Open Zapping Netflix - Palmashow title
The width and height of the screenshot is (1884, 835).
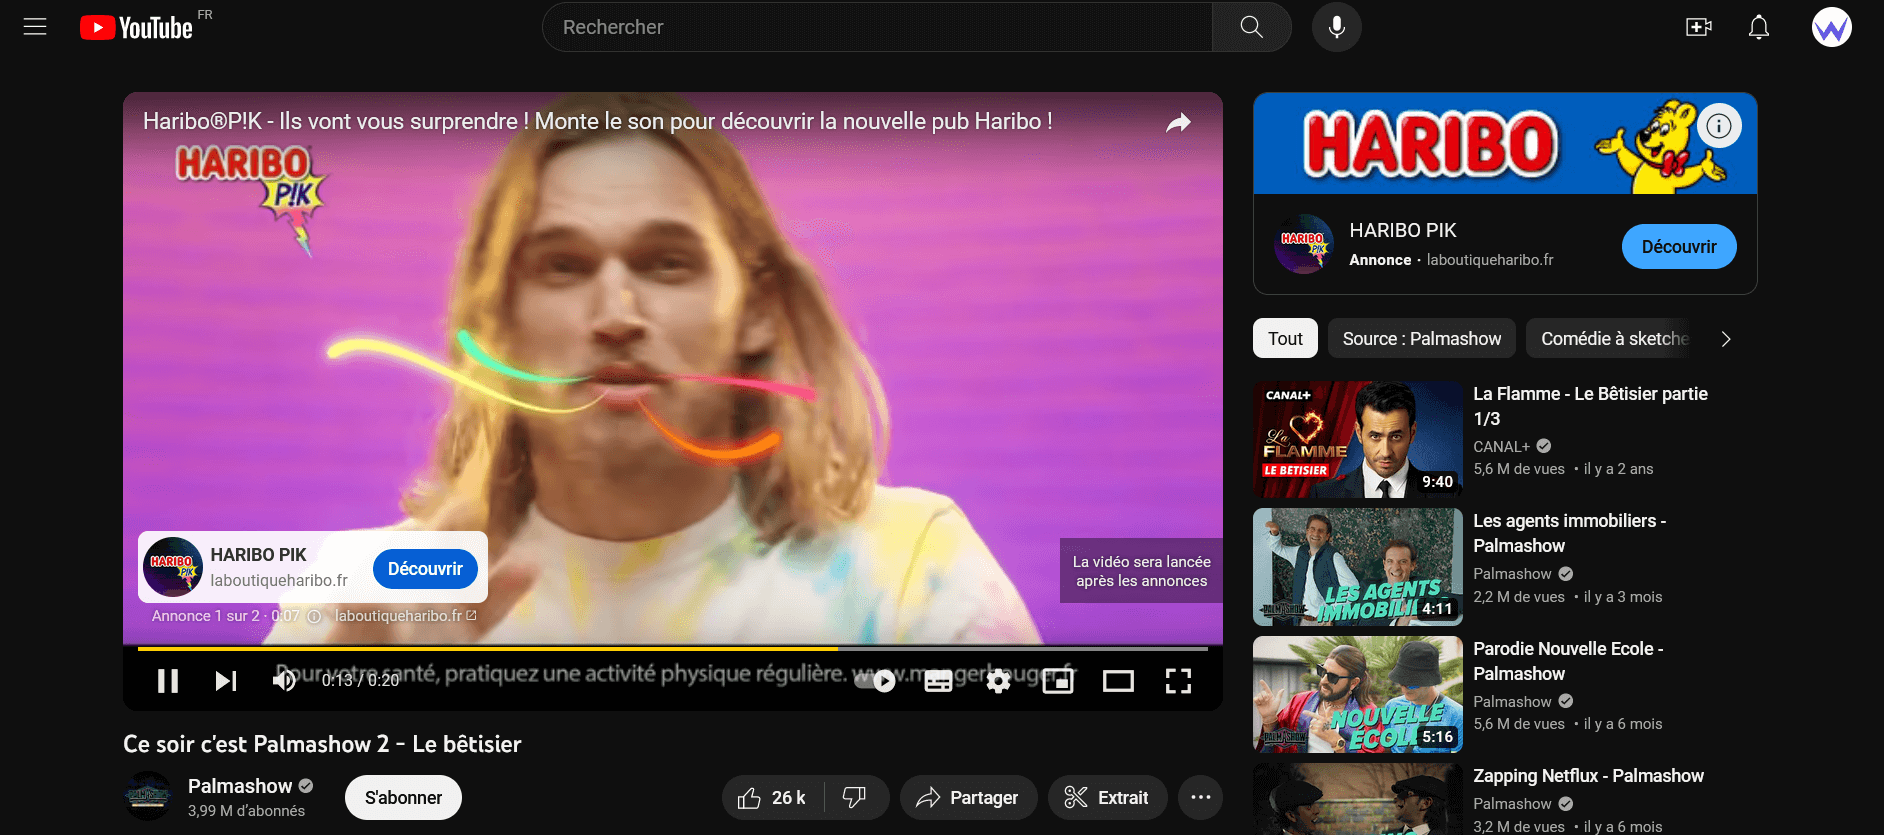pyautogui.click(x=1588, y=776)
